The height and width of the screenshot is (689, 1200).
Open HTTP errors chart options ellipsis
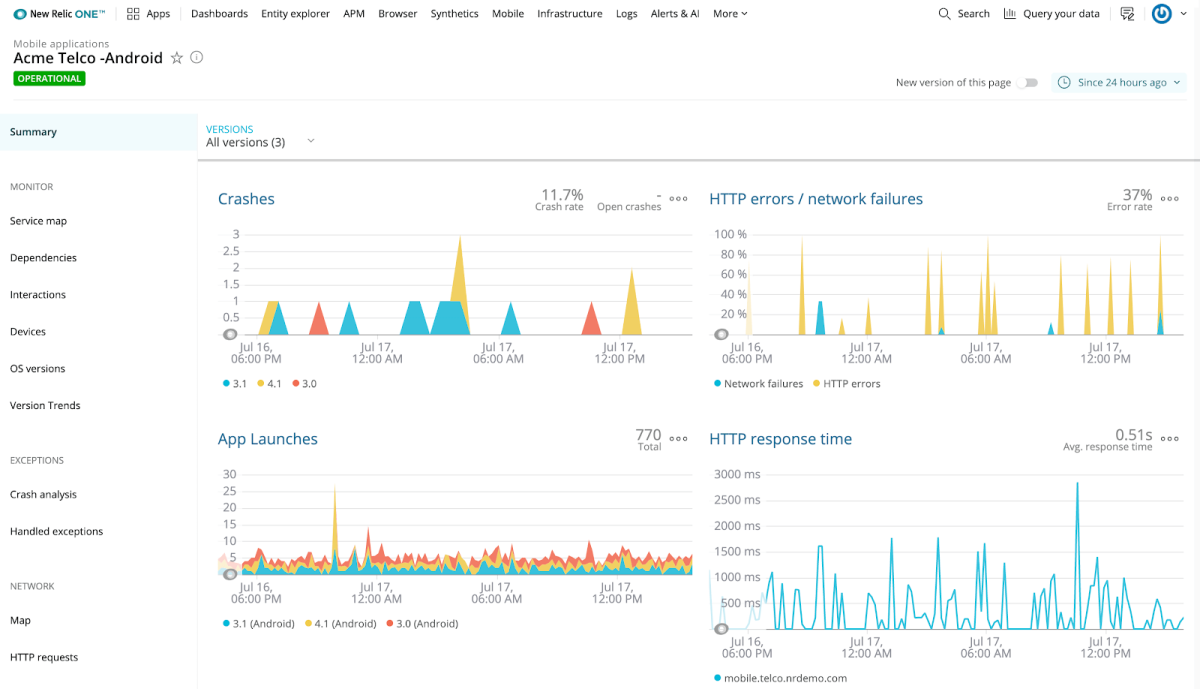click(x=1169, y=198)
